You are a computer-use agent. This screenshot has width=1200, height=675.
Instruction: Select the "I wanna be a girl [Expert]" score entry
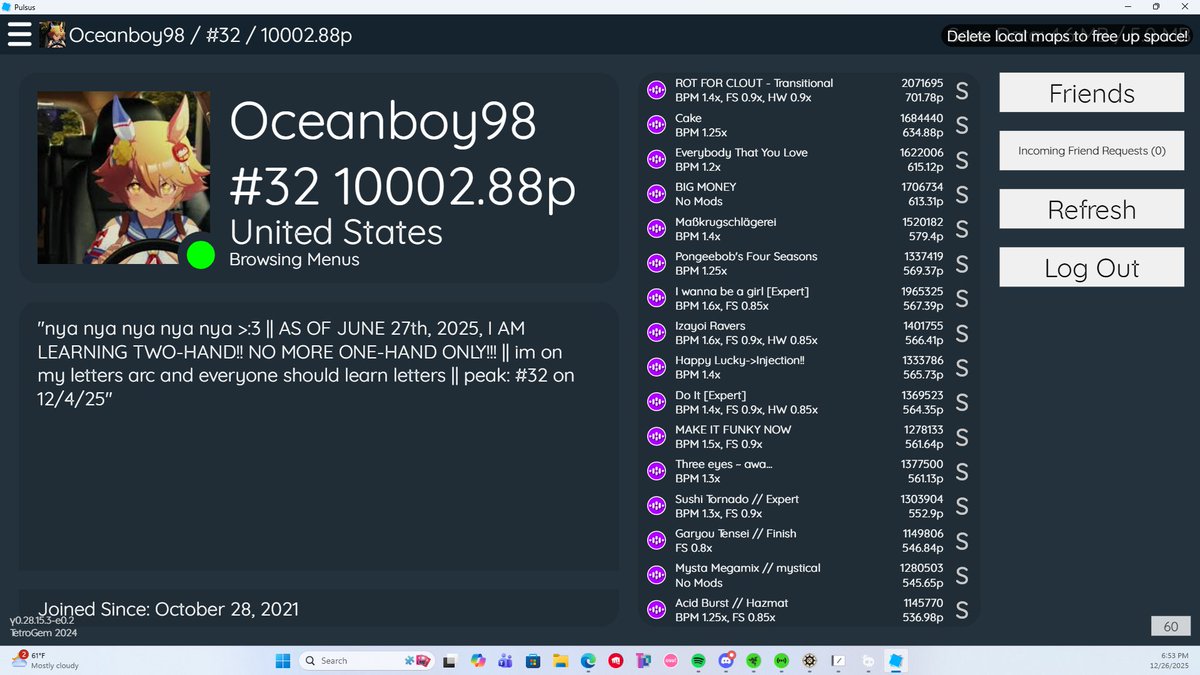pyautogui.click(x=800, y=297)
